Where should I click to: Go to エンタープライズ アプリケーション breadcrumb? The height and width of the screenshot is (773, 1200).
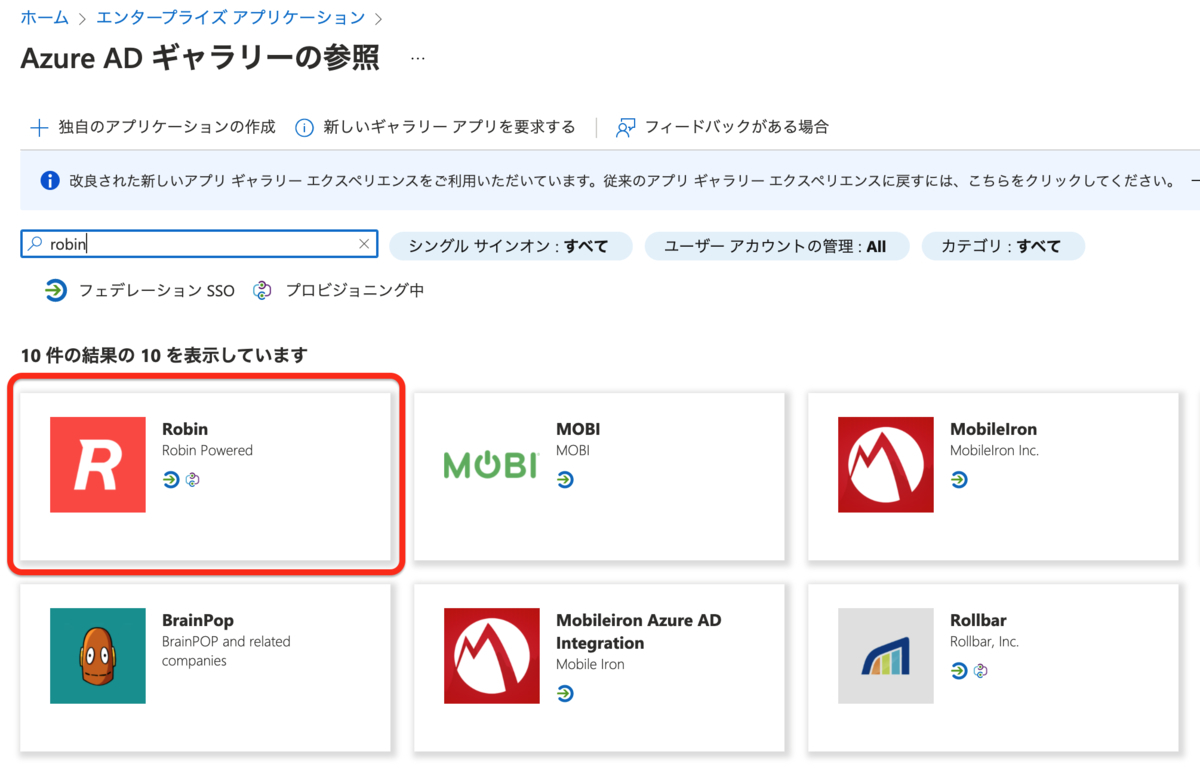pyautogui.click(x=230, y=17)
